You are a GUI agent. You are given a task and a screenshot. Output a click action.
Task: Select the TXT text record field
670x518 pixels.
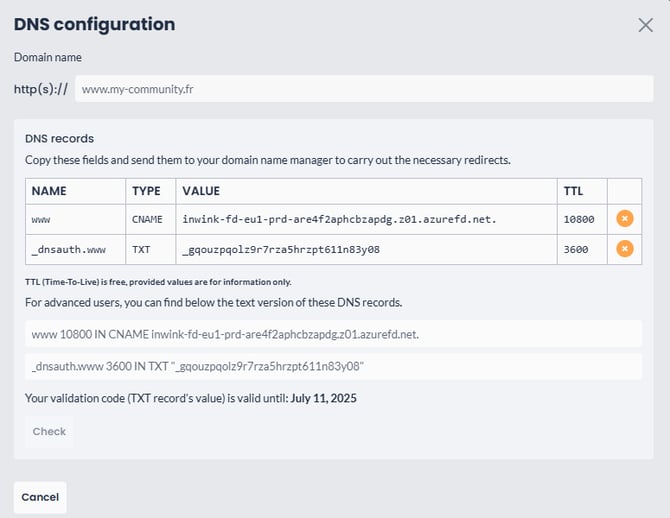click(333, 366)
